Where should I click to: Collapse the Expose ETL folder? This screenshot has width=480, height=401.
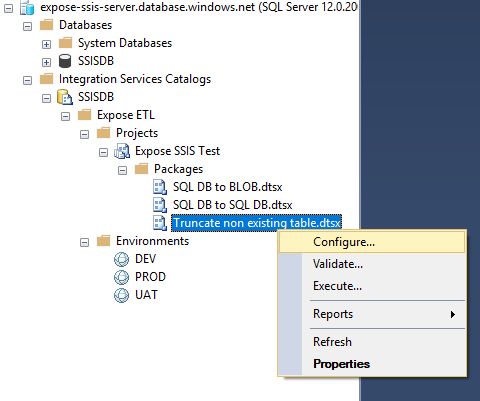tap(65, 116)
